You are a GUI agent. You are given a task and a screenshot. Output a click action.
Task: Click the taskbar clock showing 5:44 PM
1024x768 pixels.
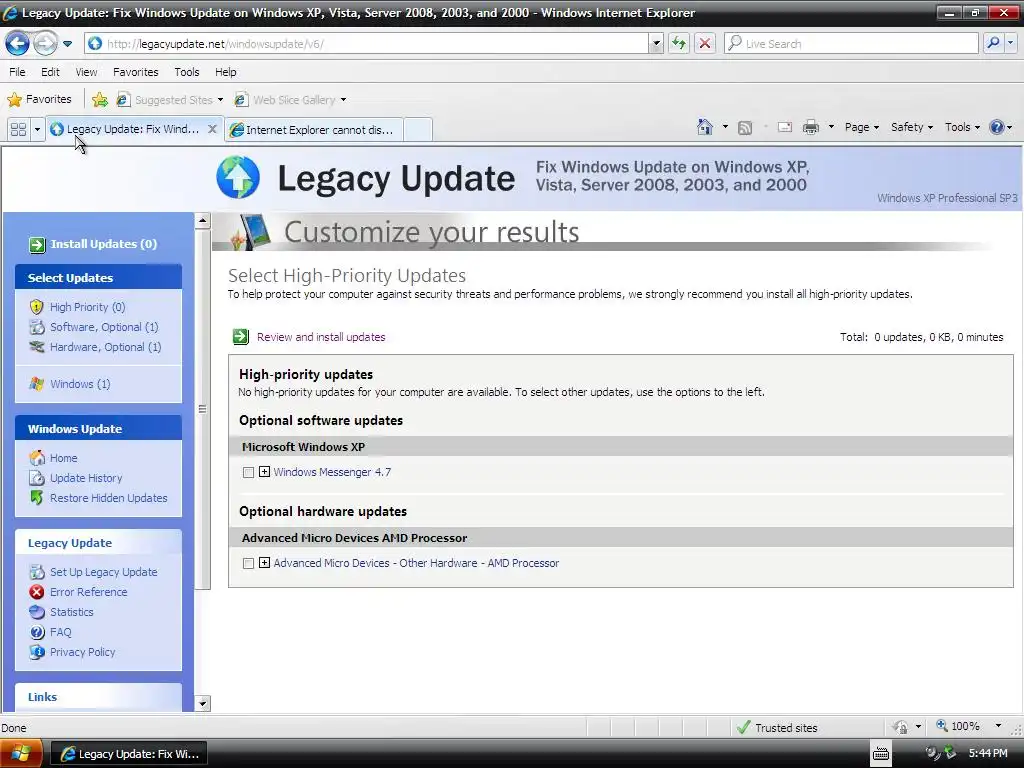point(987,754)
